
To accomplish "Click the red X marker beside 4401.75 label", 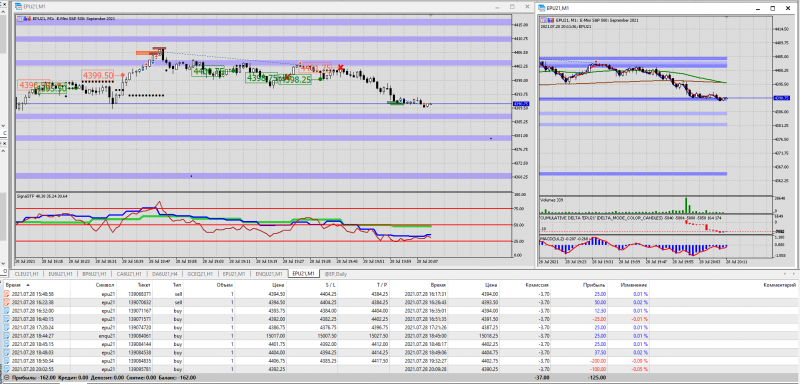I will (340, 67).
